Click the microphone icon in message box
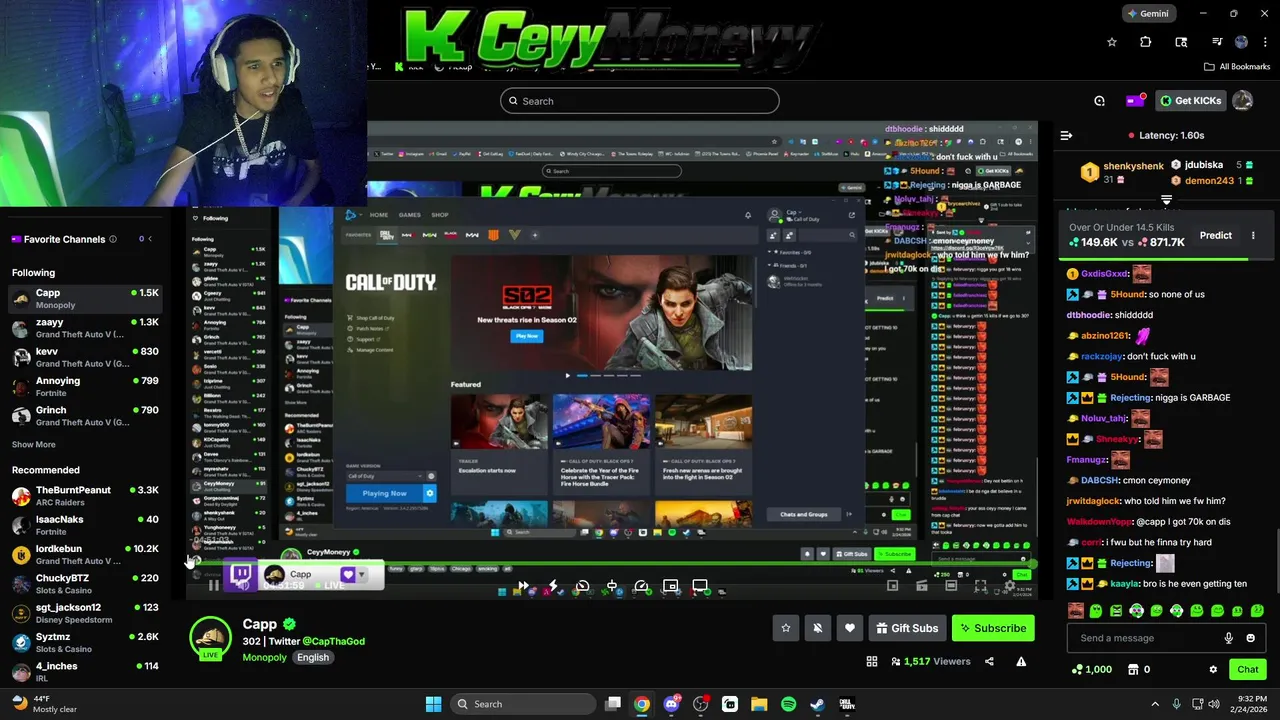The width and height of the screenshot is (1280, 720). tap(1229, 638)
